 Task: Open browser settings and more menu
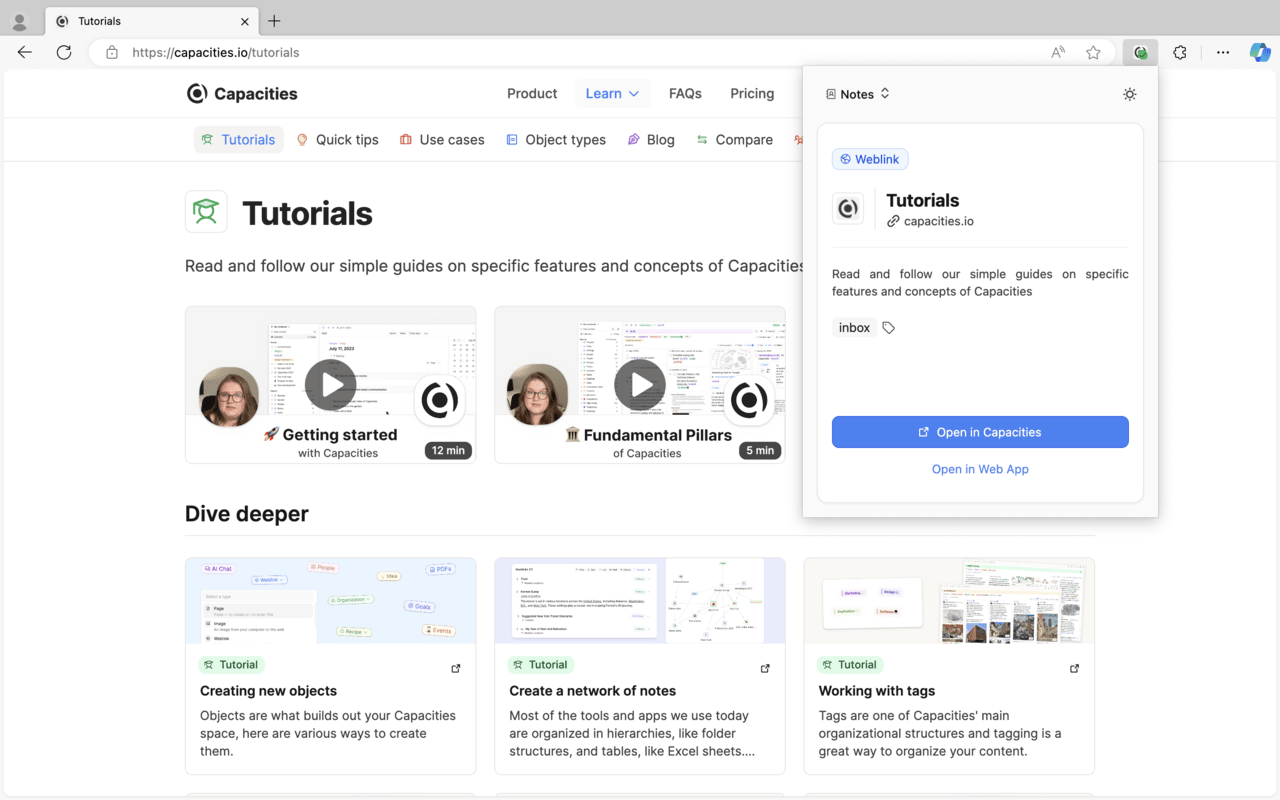click(x=1223, y=53)
